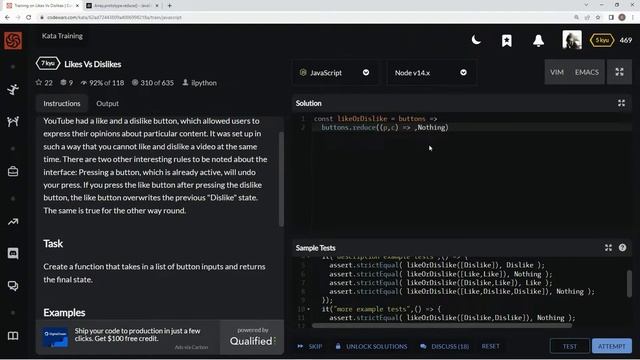Switch to the Output tab
This screenshot has width=640, height=360.
(x=107, y=103)
